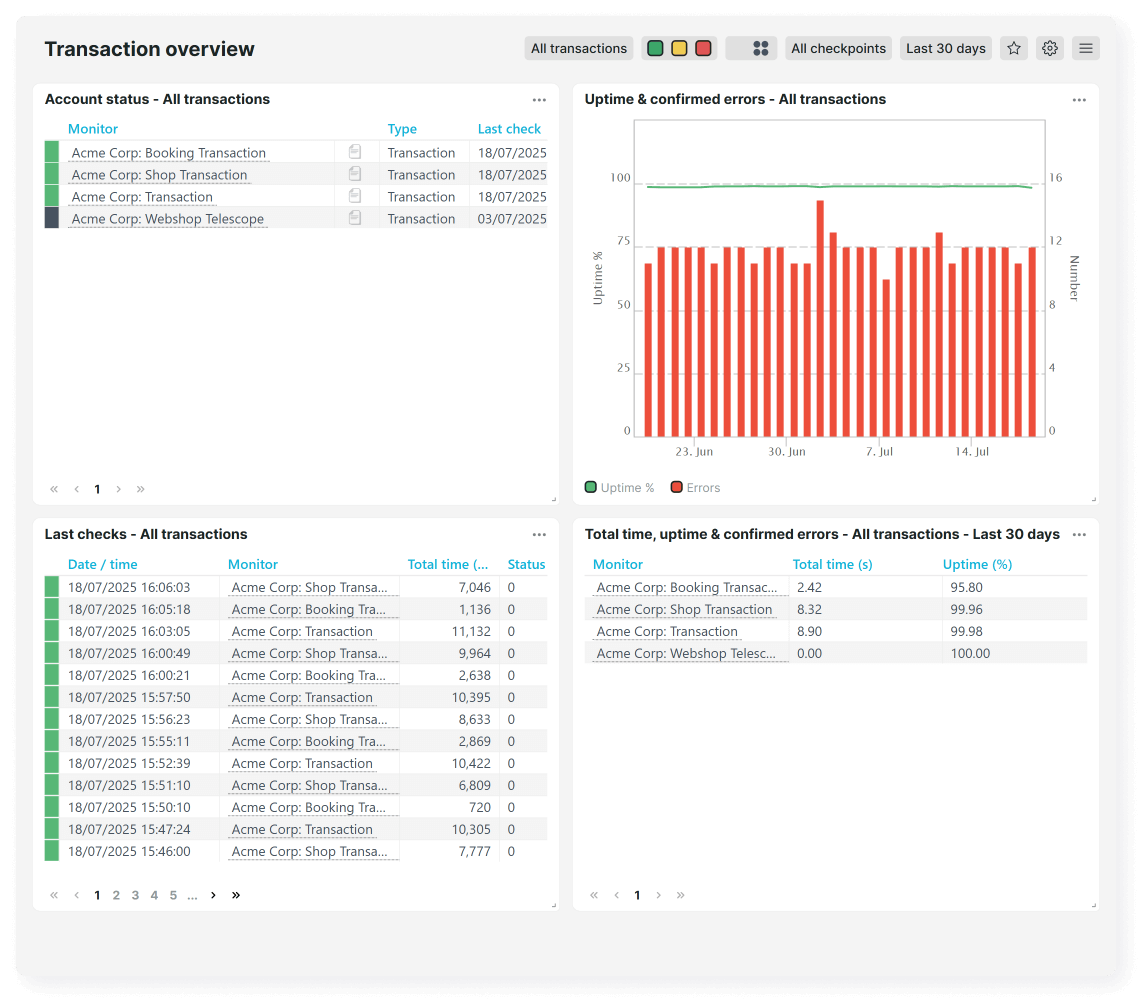Open the log icon for Acme Corp: Webshop Telescope
The width and height of the screenshot is (1148, 1008).
point(355,218)
